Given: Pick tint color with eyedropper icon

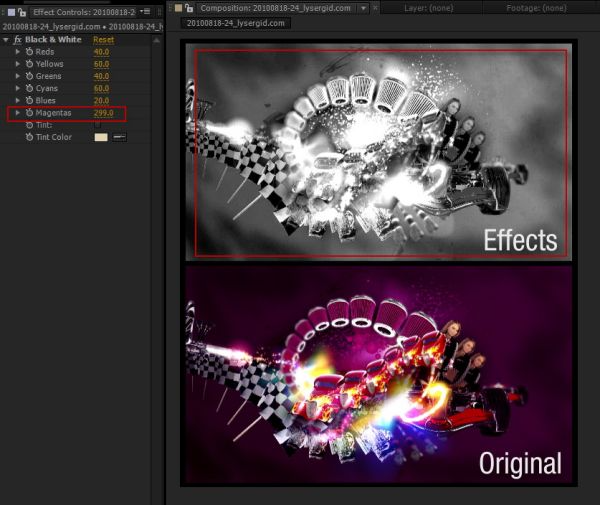Looking at the screenshot, I should pyautogui.click(x=119, y=137).
